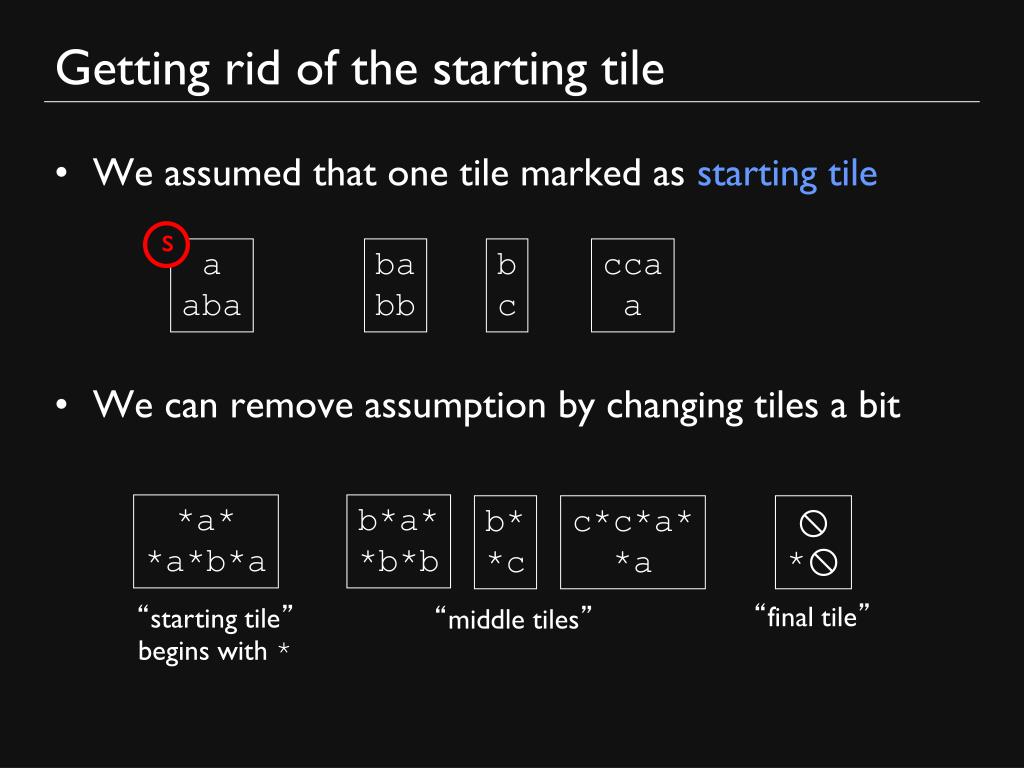The height and width of the screenshot is (768, 1024).
Task: Click the red circled S marker
Action: pyautogui.click(x=167, y=244)
